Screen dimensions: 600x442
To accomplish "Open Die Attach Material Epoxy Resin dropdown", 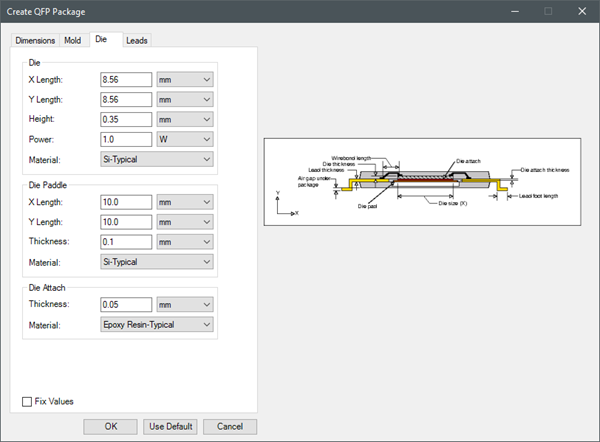I will point(158,324).
